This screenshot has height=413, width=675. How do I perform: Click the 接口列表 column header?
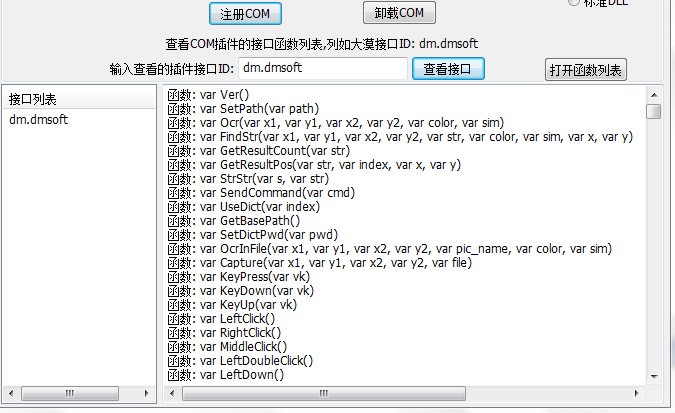point(79,99)
